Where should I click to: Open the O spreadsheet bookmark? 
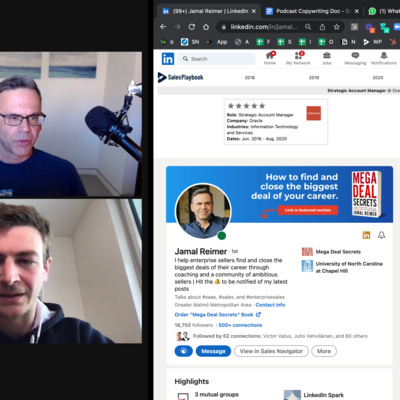pyautogui.click(x=326, y=42)
